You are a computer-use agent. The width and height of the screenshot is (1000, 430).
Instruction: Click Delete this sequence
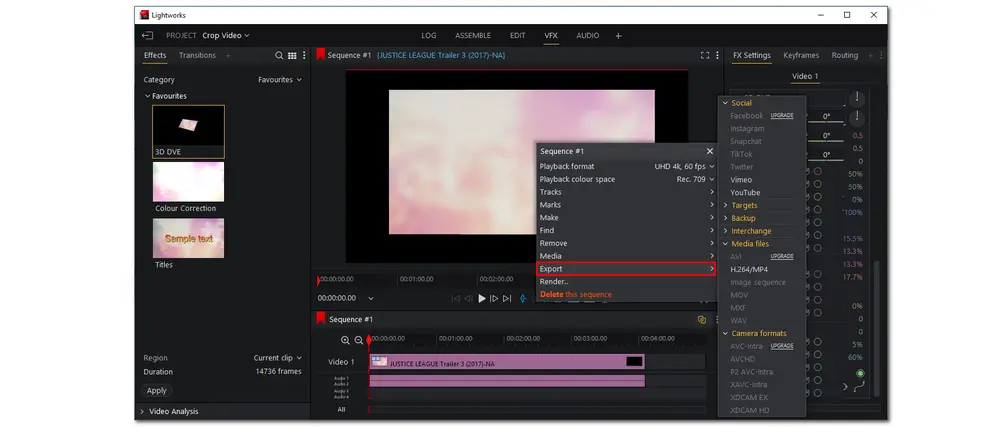point(575,295)
